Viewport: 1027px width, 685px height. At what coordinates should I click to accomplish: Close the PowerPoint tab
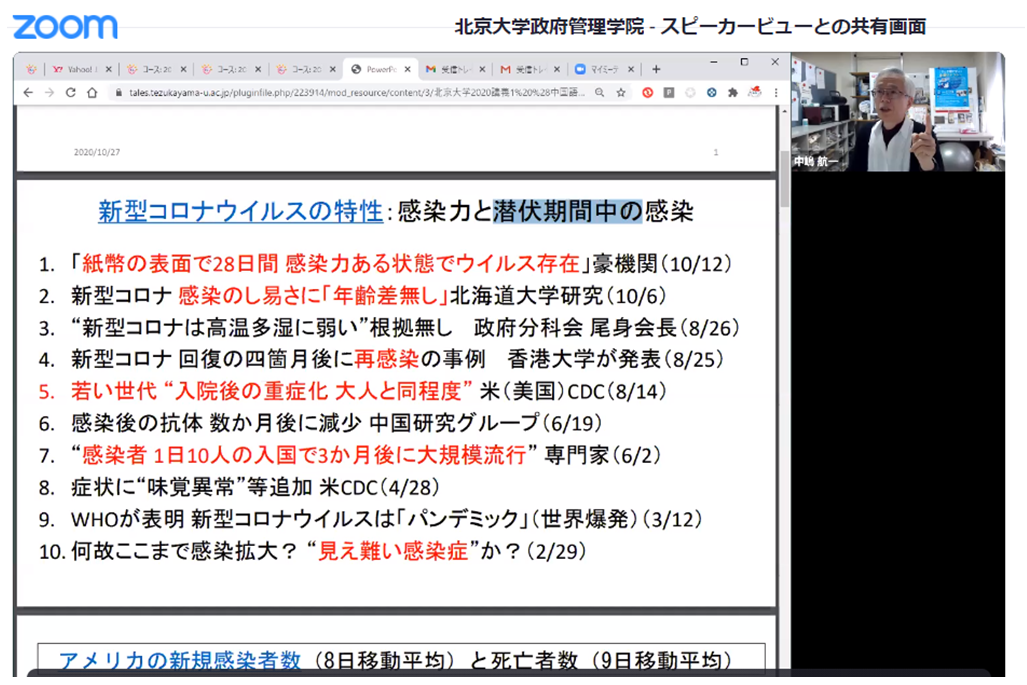pyautogui.click(x=407, y=69)
